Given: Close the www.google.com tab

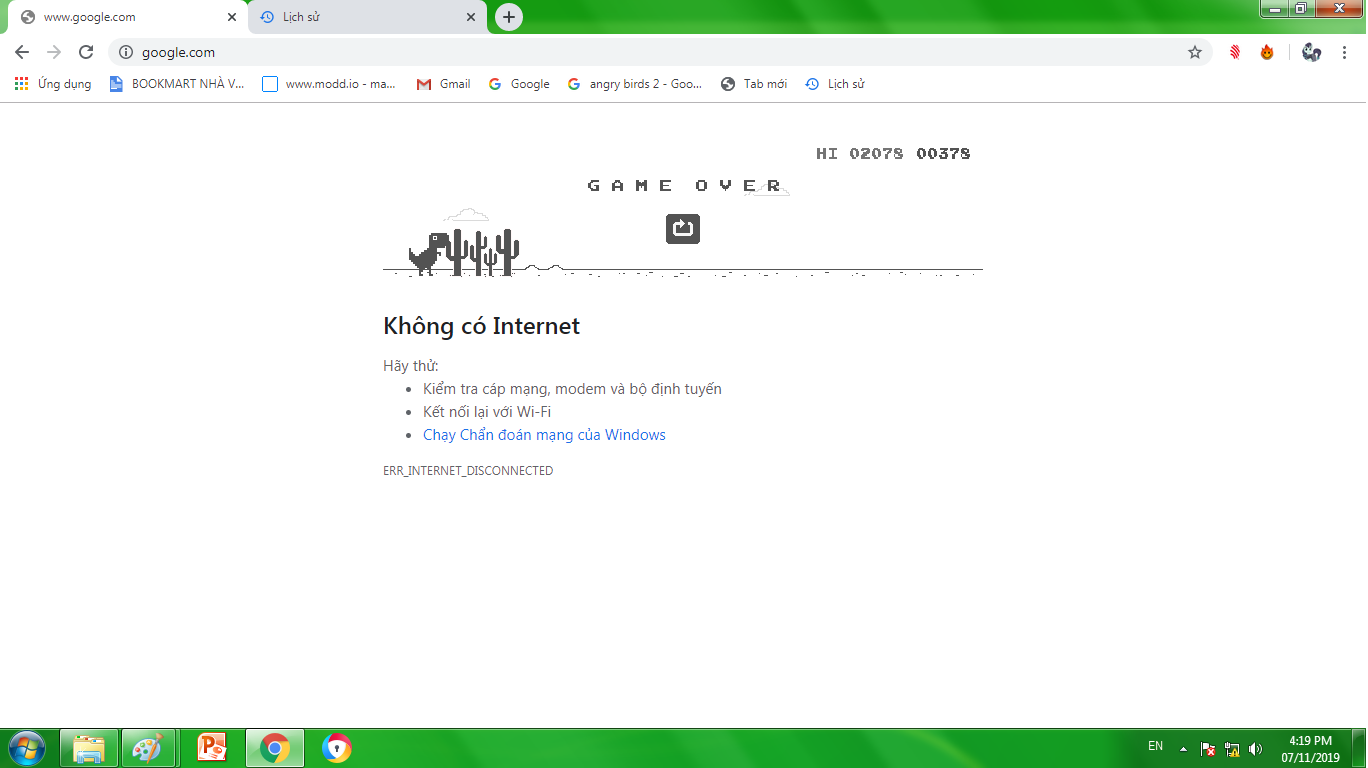Looking at the screenshot, I should click(232, 17).
